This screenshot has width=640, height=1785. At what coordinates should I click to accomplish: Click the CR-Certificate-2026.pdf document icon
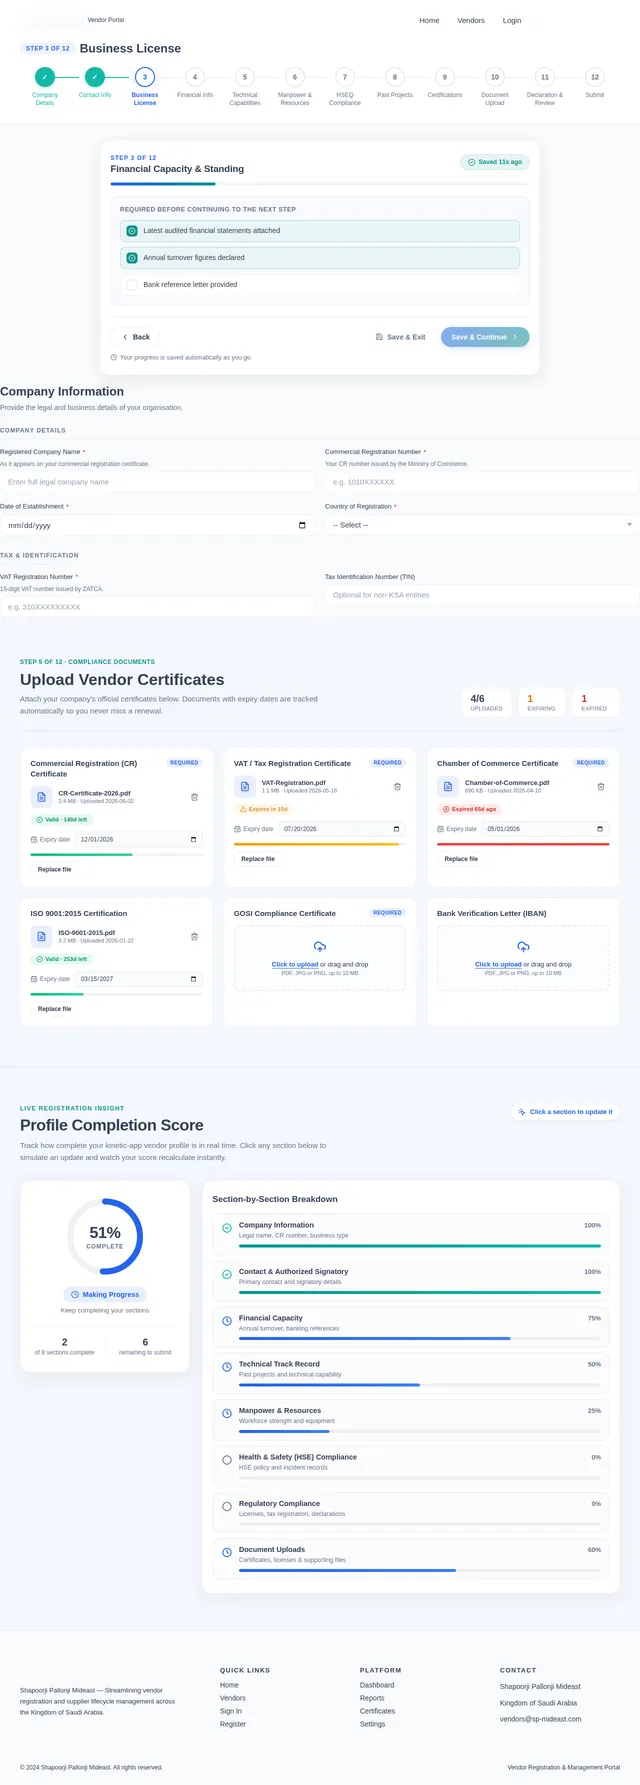[x=41, y=797]
